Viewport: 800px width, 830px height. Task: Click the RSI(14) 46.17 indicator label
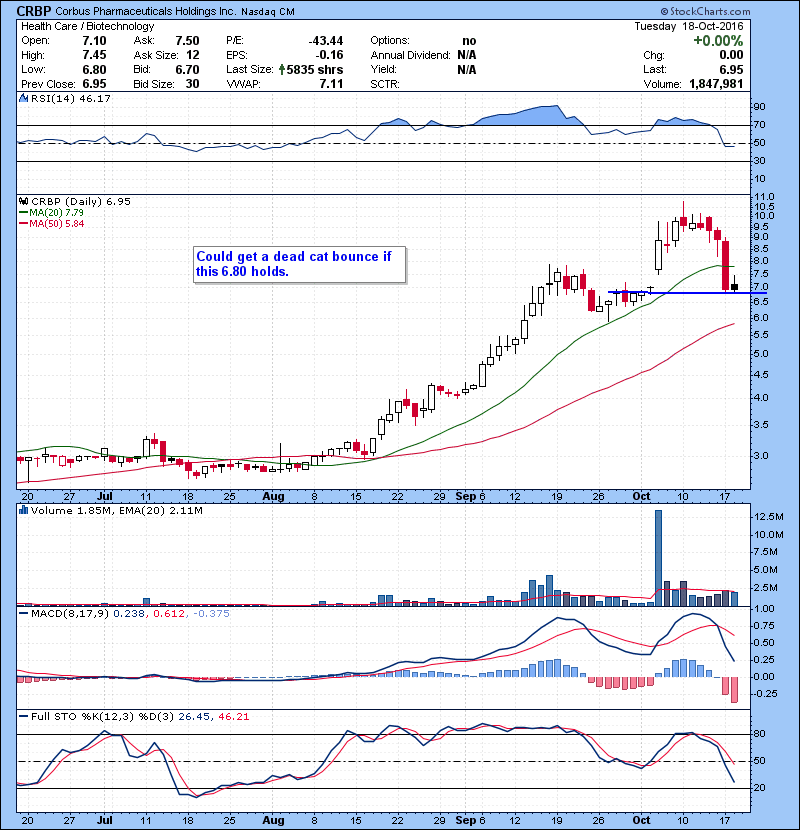[71, 98]
